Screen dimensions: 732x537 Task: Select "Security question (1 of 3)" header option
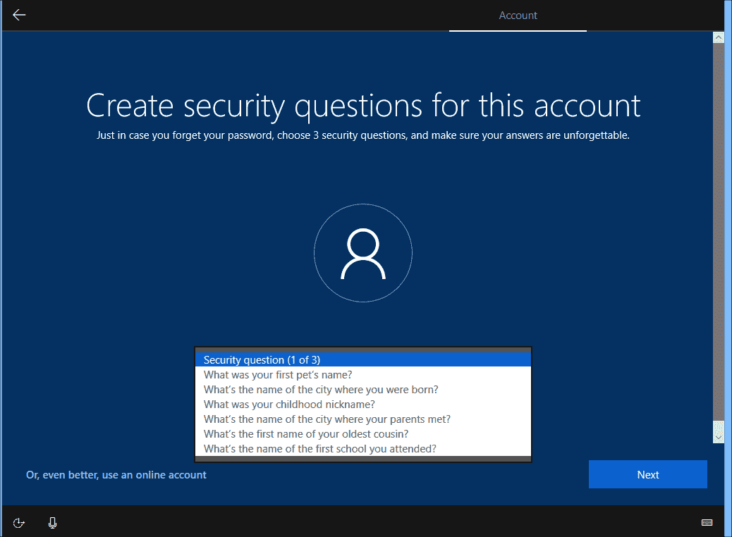click(x=362, y=360)
